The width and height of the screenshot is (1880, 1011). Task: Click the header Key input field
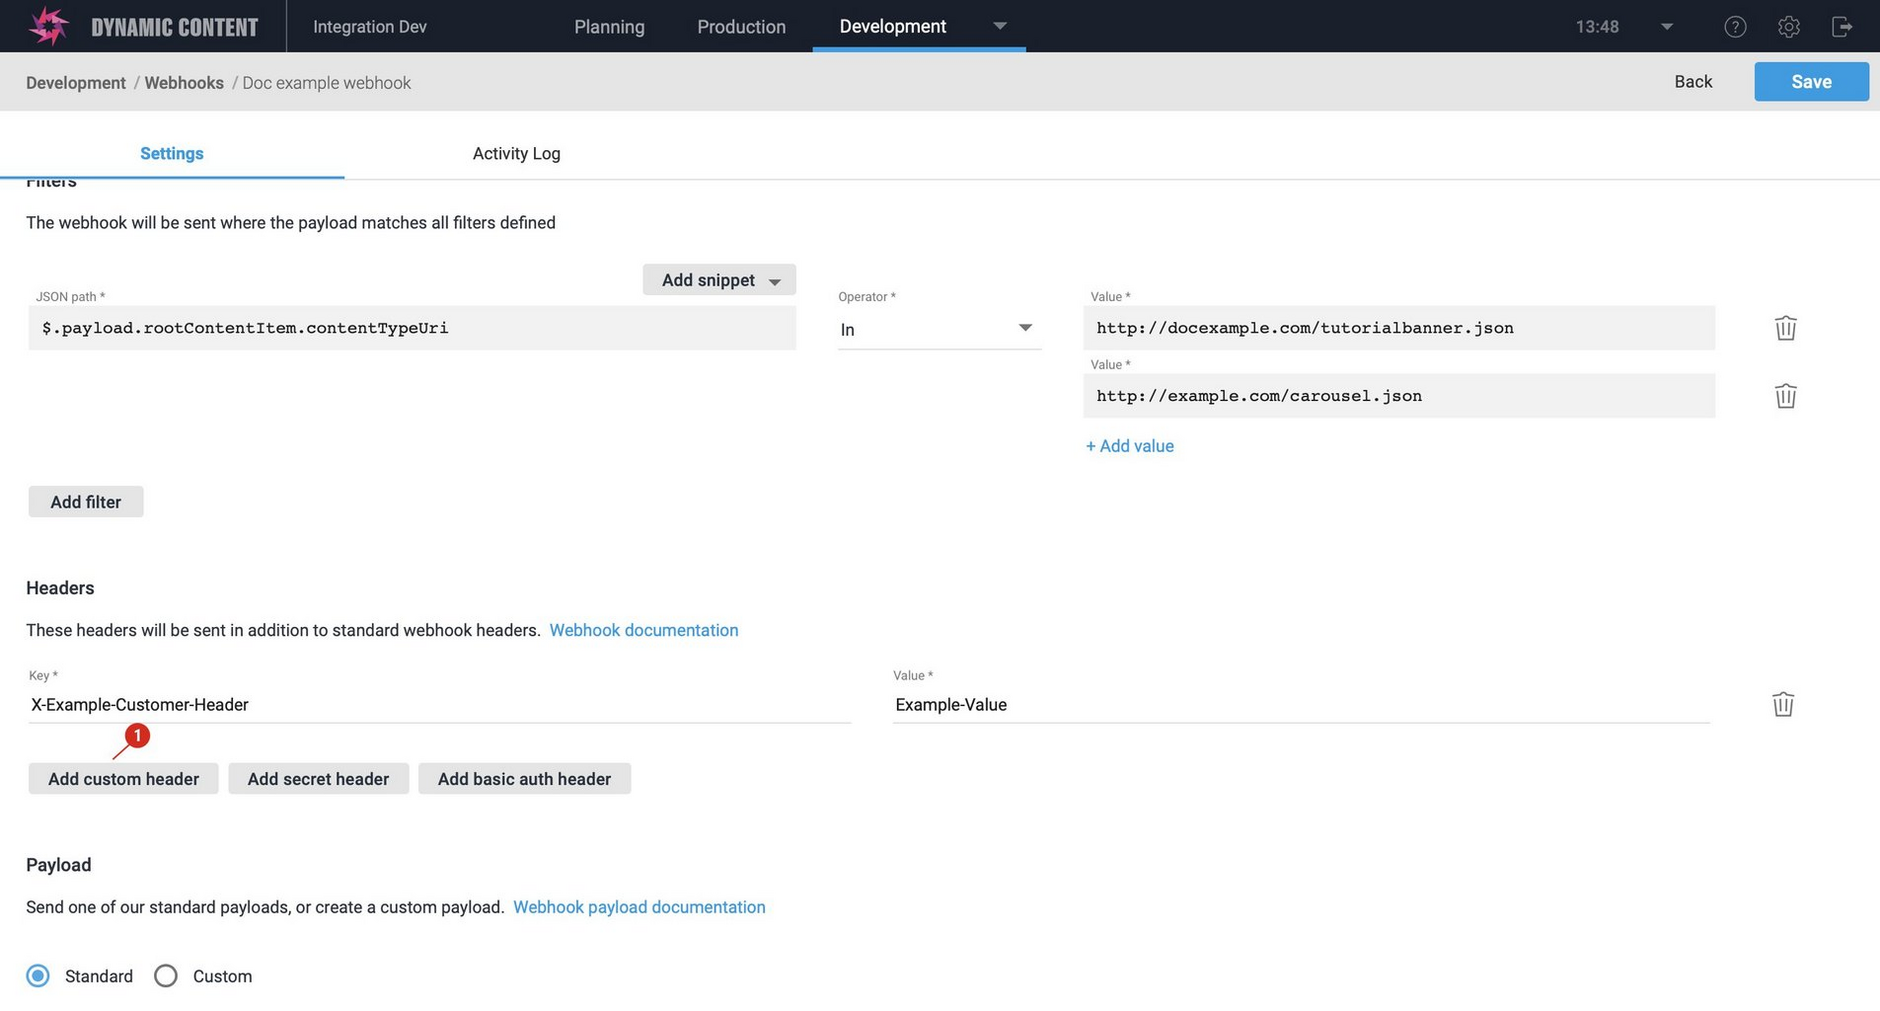tap(440, 705)
